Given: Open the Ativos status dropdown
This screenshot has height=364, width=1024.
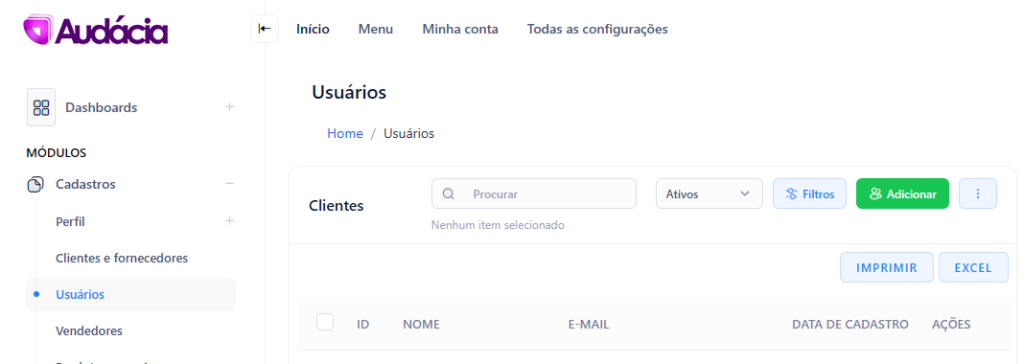Looking at the screenshot, I should click(x=709, y=193).
